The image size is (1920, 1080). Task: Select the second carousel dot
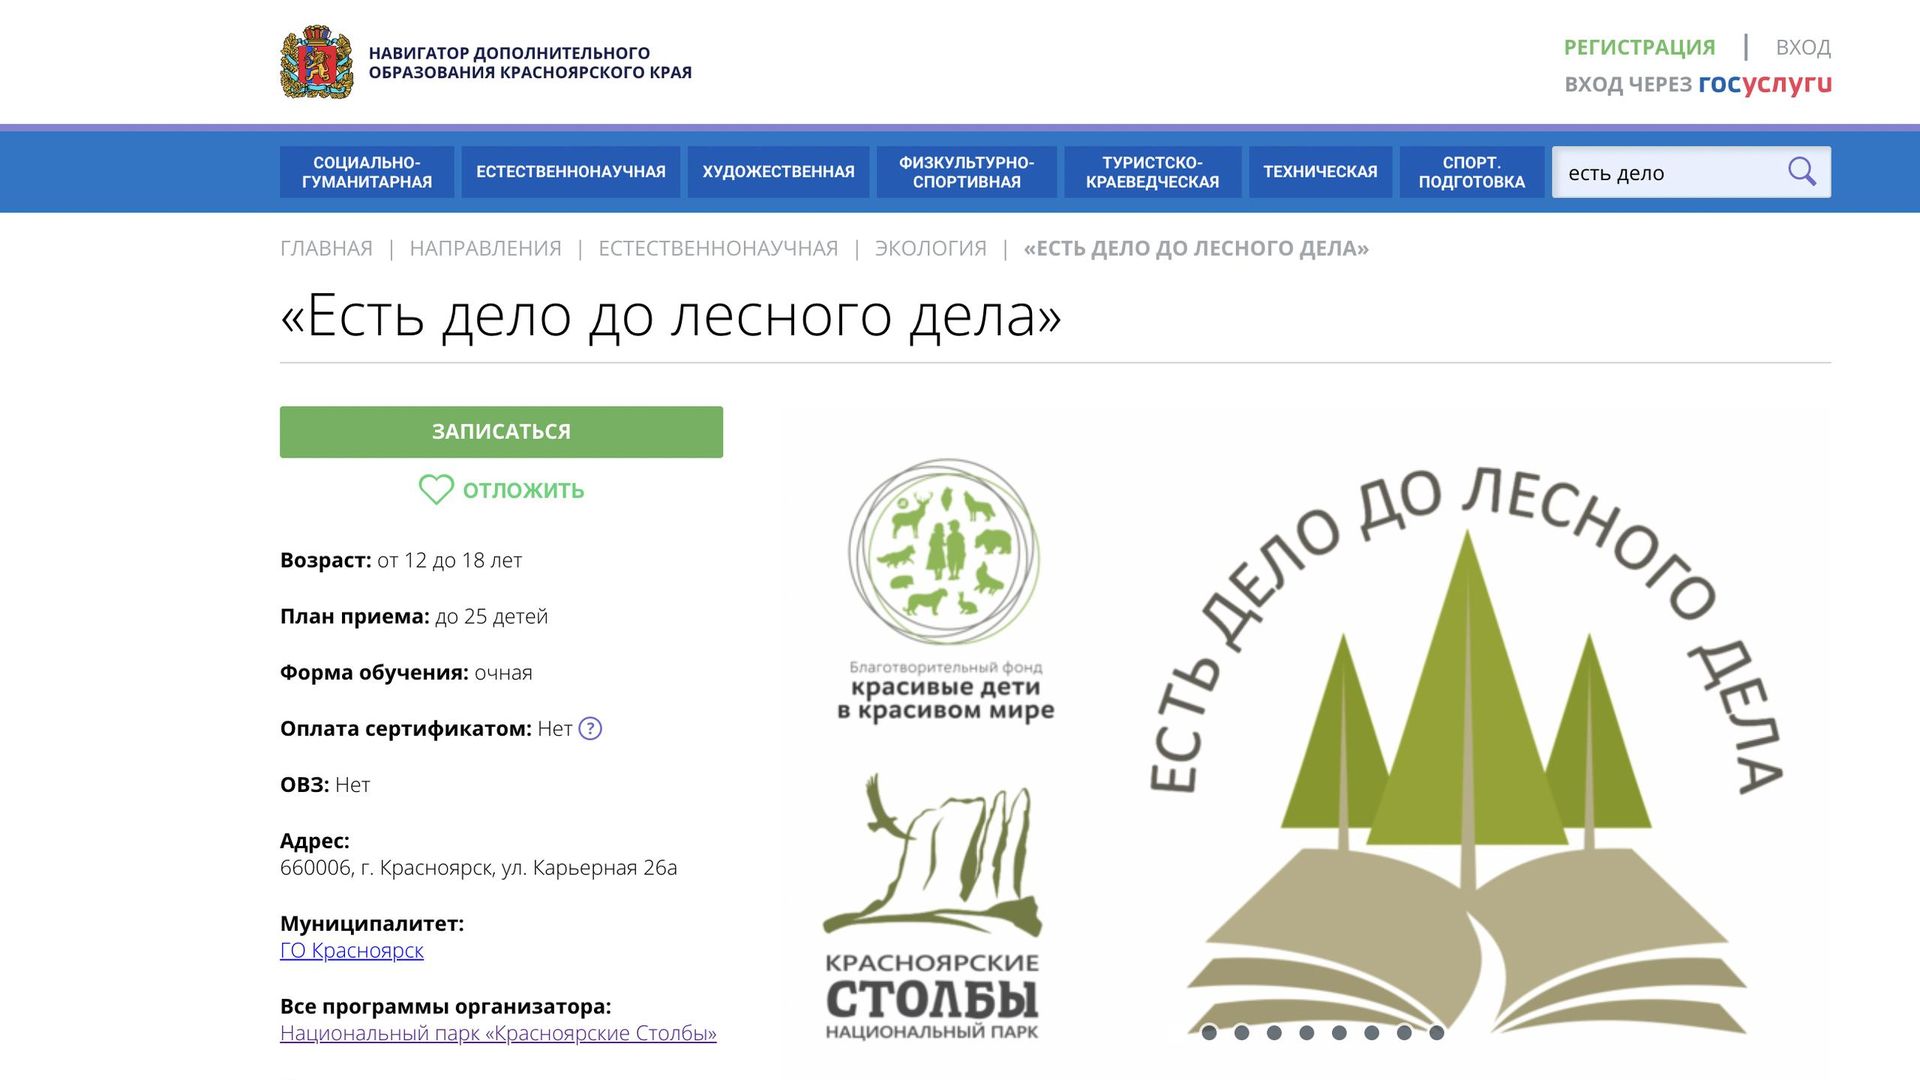point(1242,1033)
